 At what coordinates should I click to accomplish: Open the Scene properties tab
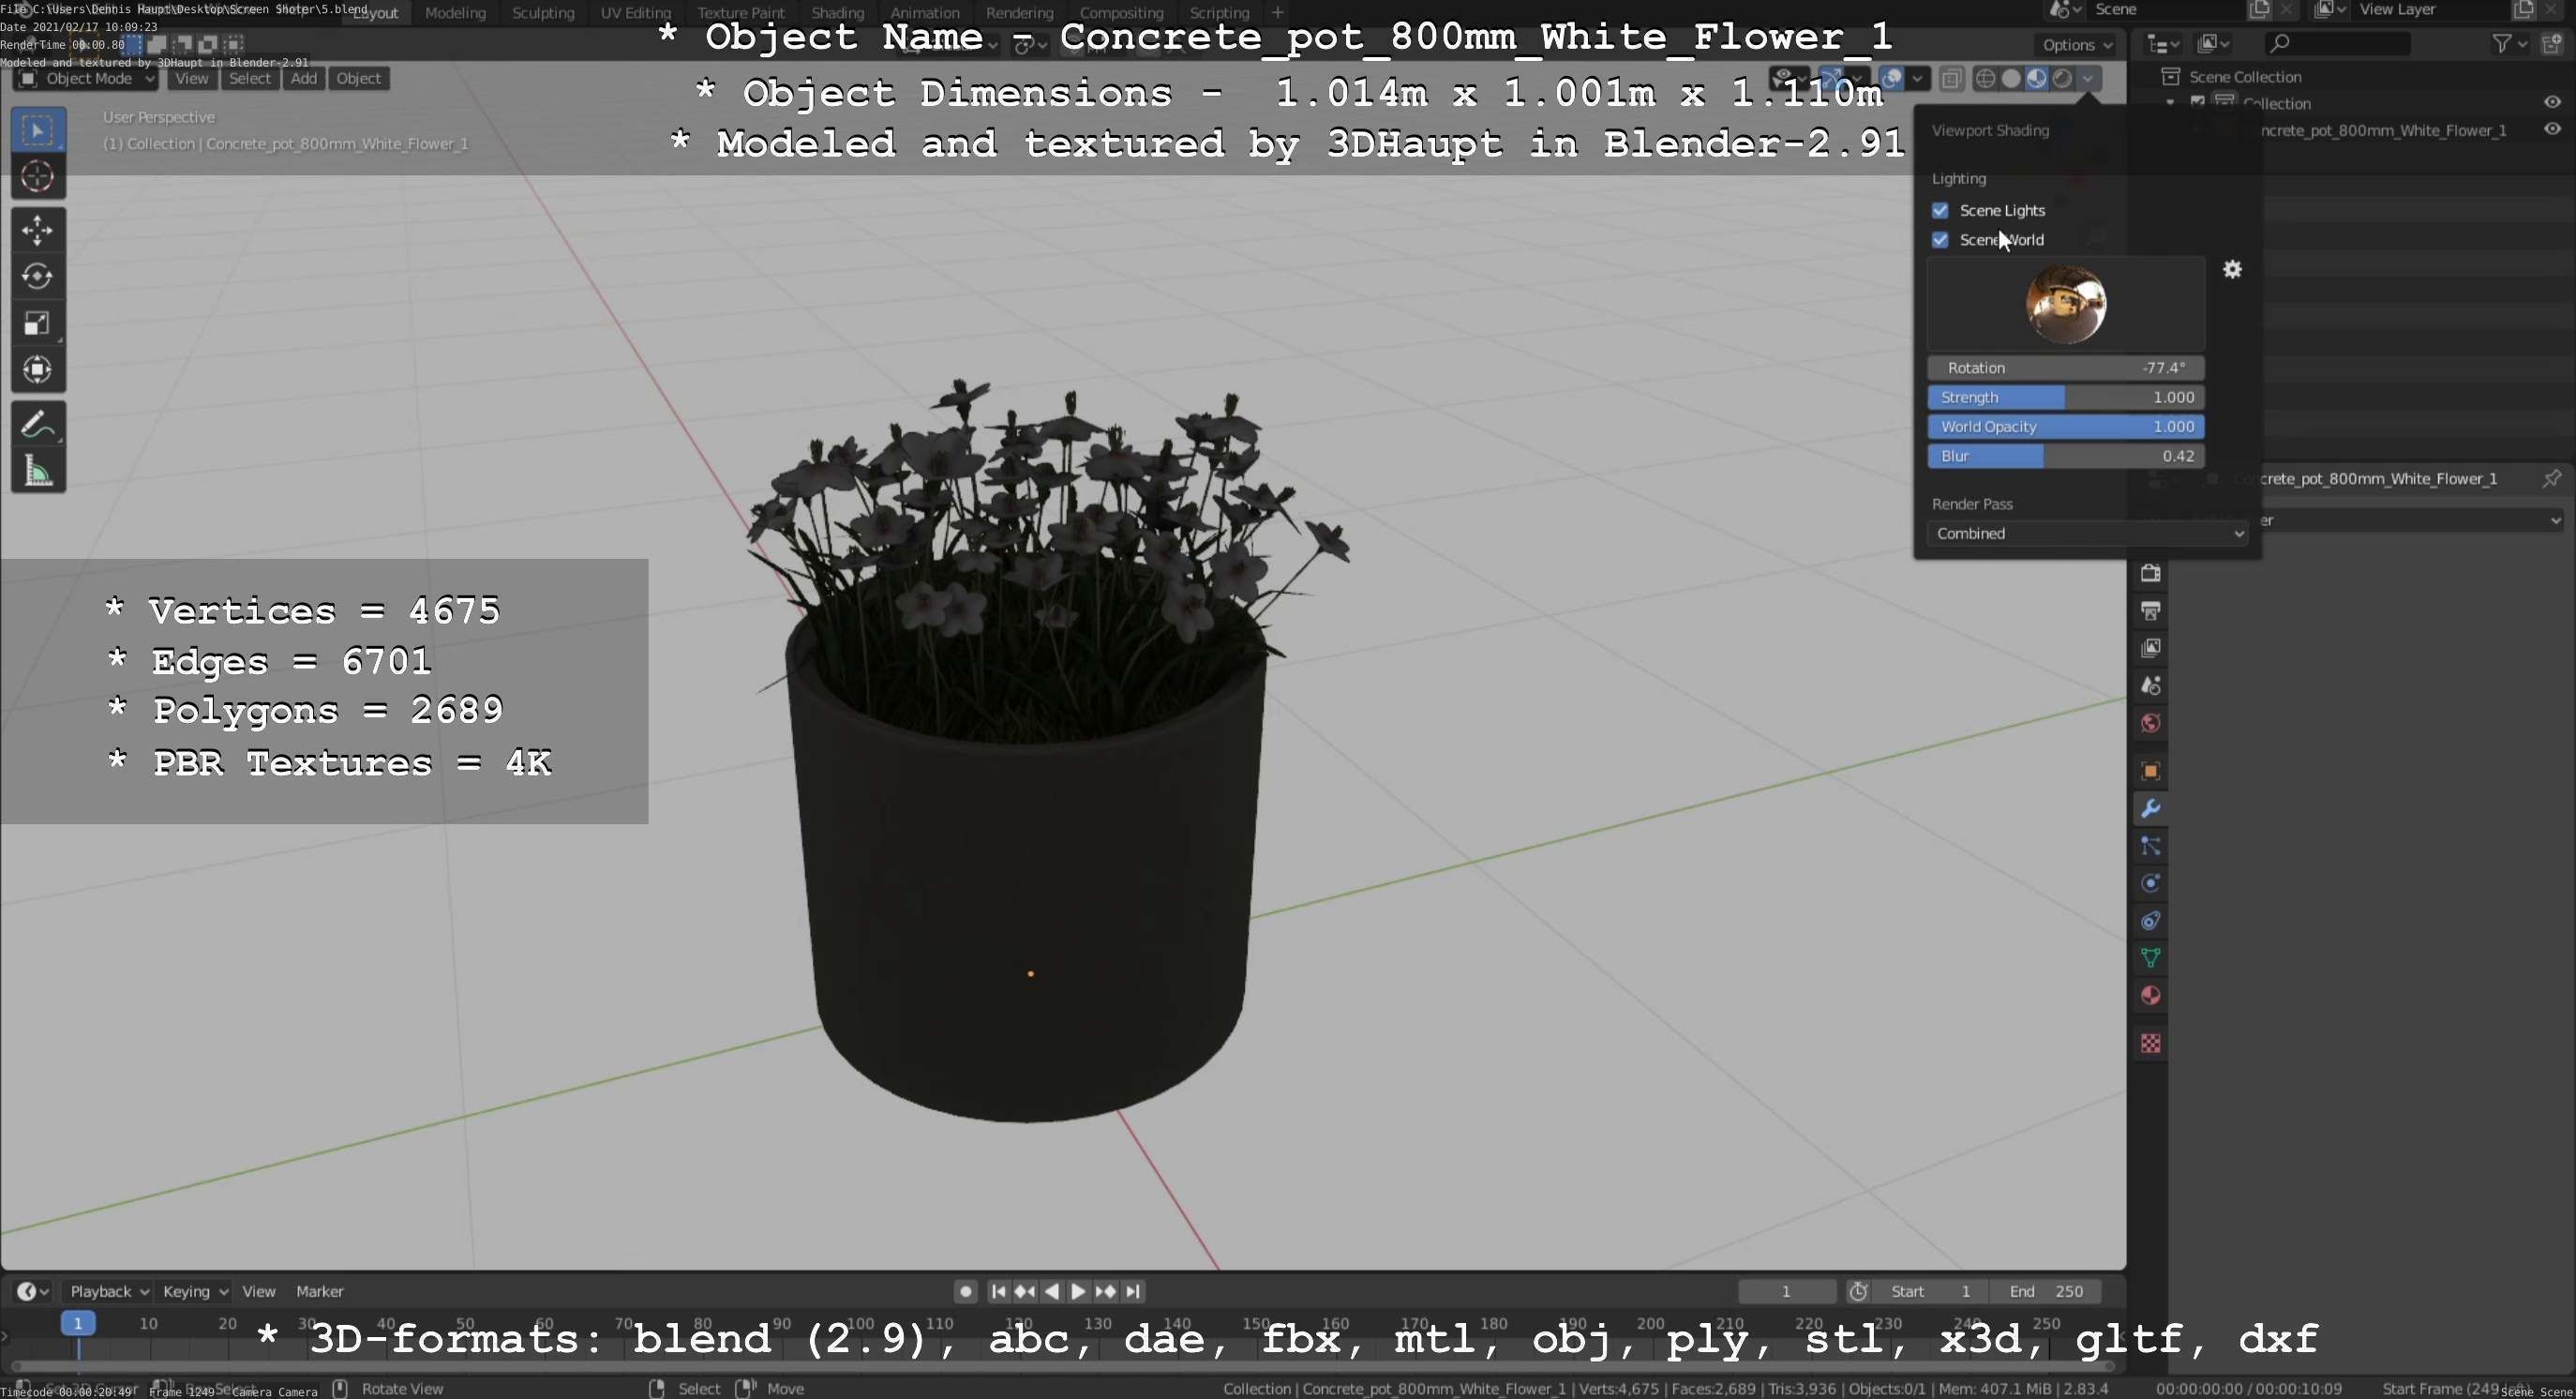[x=2151, y=685]
